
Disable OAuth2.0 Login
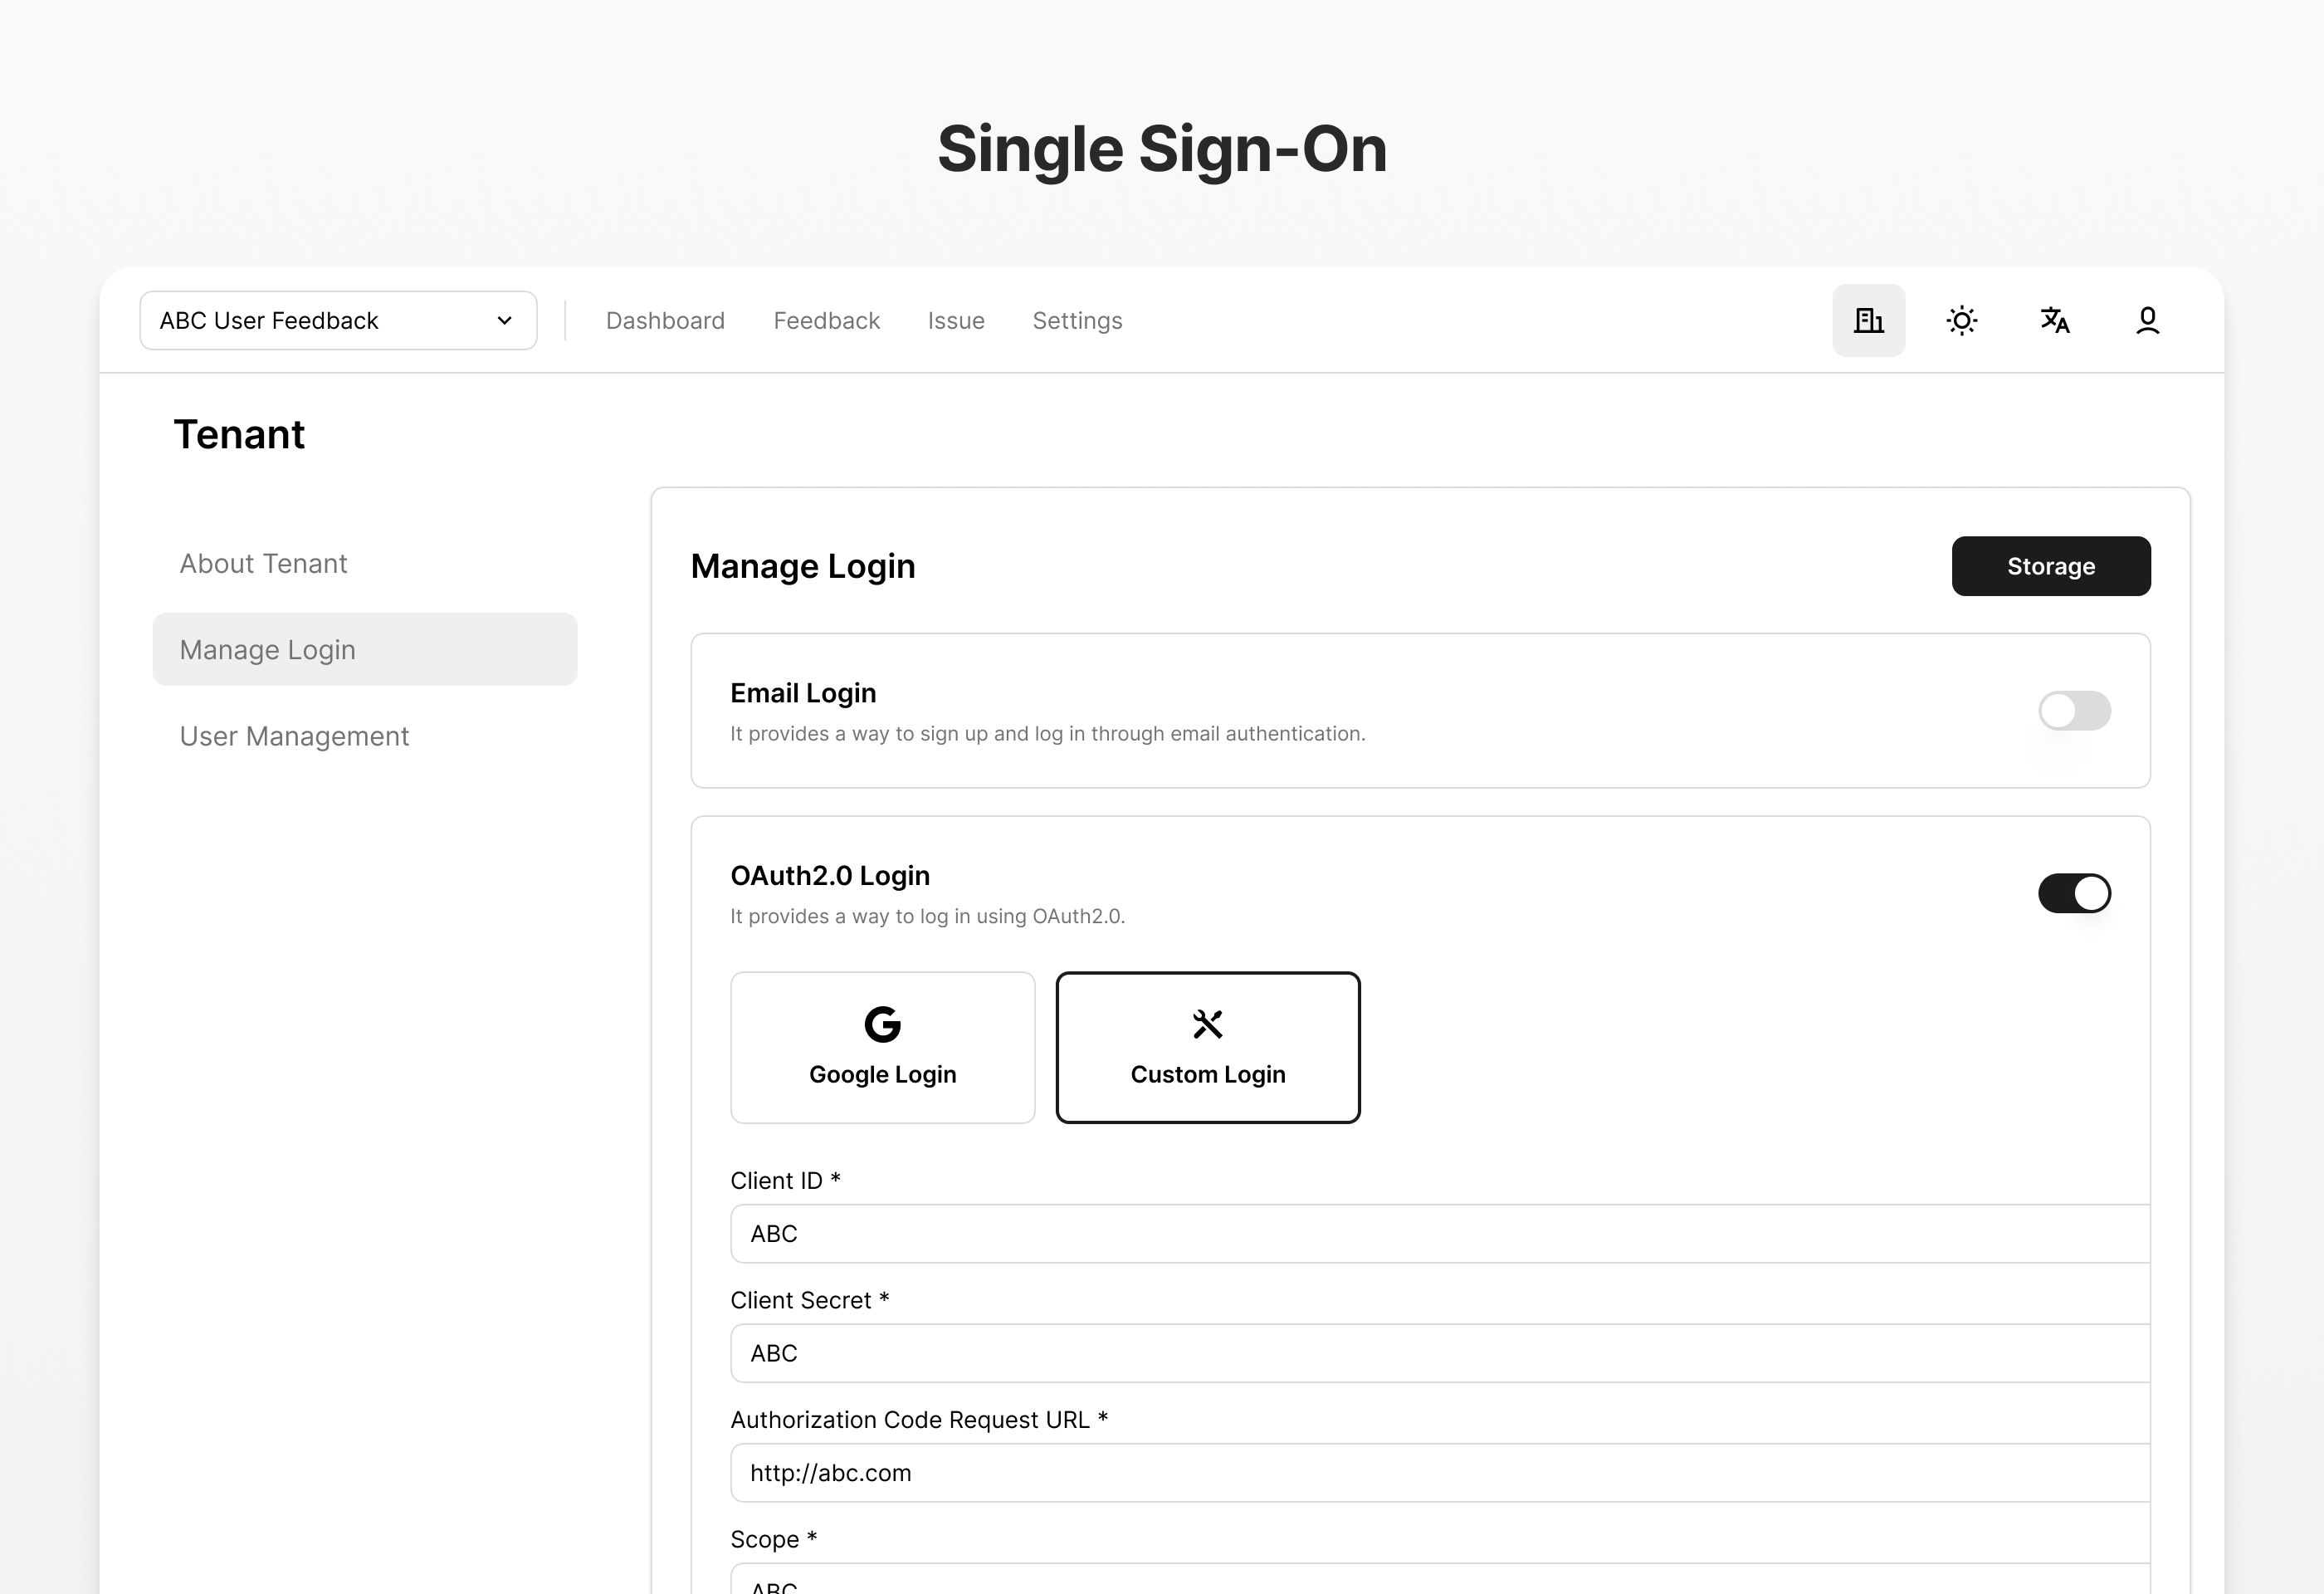click(x=2075, y=893)
